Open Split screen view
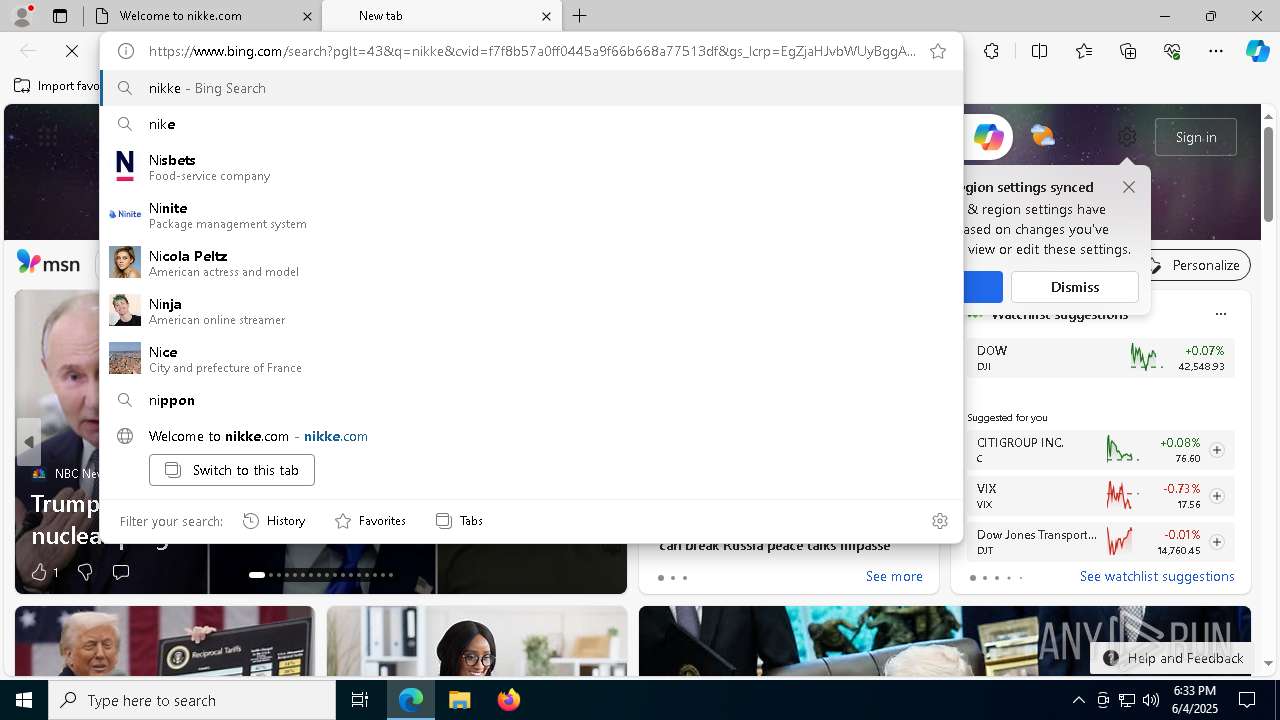This screenshot has width=1280, height=720. tap(1039, 51)
